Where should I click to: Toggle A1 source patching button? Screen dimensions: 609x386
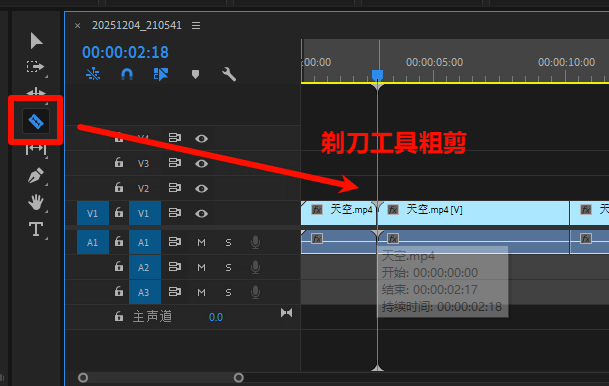pyautogui.click(x=93, y=242)
